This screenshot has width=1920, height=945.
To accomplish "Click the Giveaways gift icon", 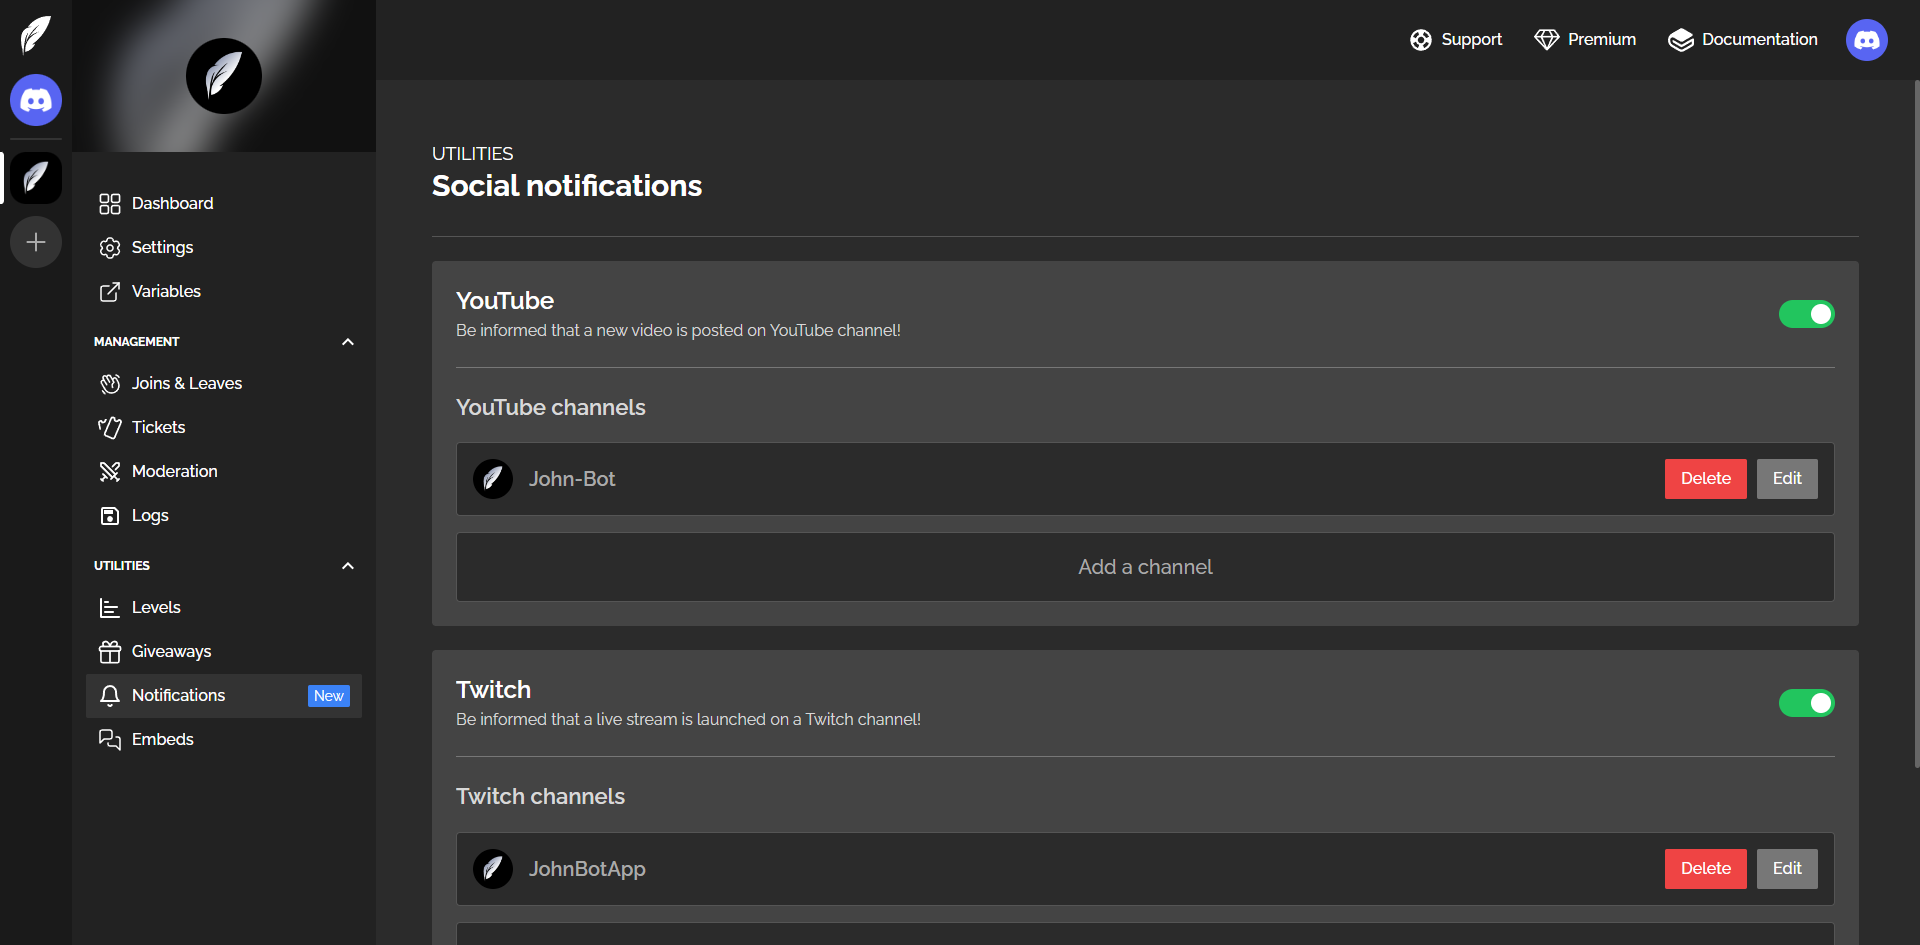I will (x=110, y=652).
